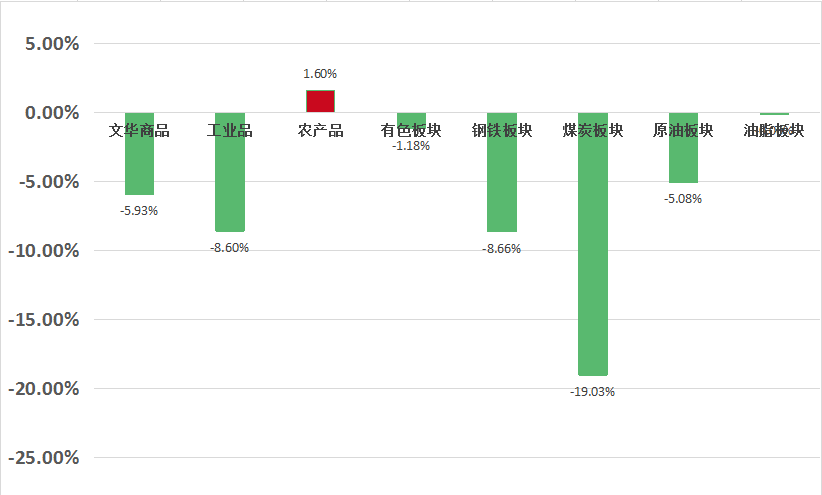Click the 有色板块 category label
Image resolution: width=822 pixels, height=495 pixels.
[411, 131]
